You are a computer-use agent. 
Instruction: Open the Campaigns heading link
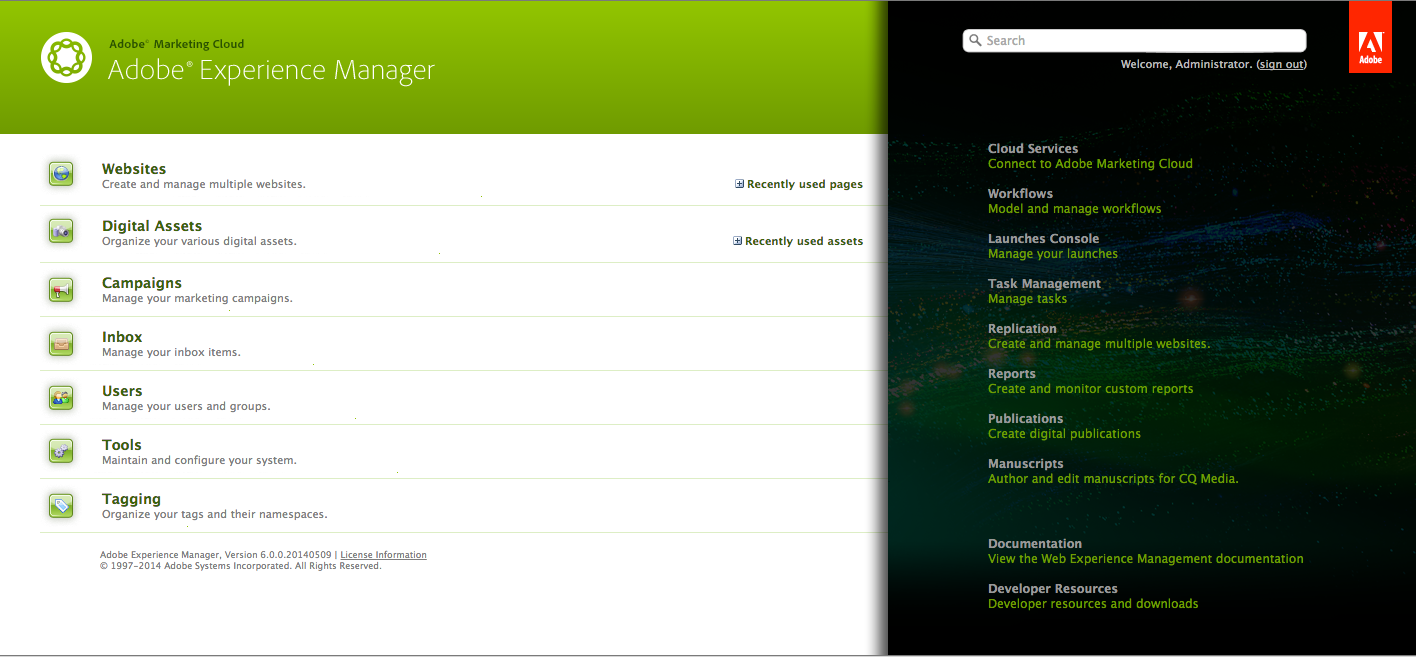[x=142, y=283]
